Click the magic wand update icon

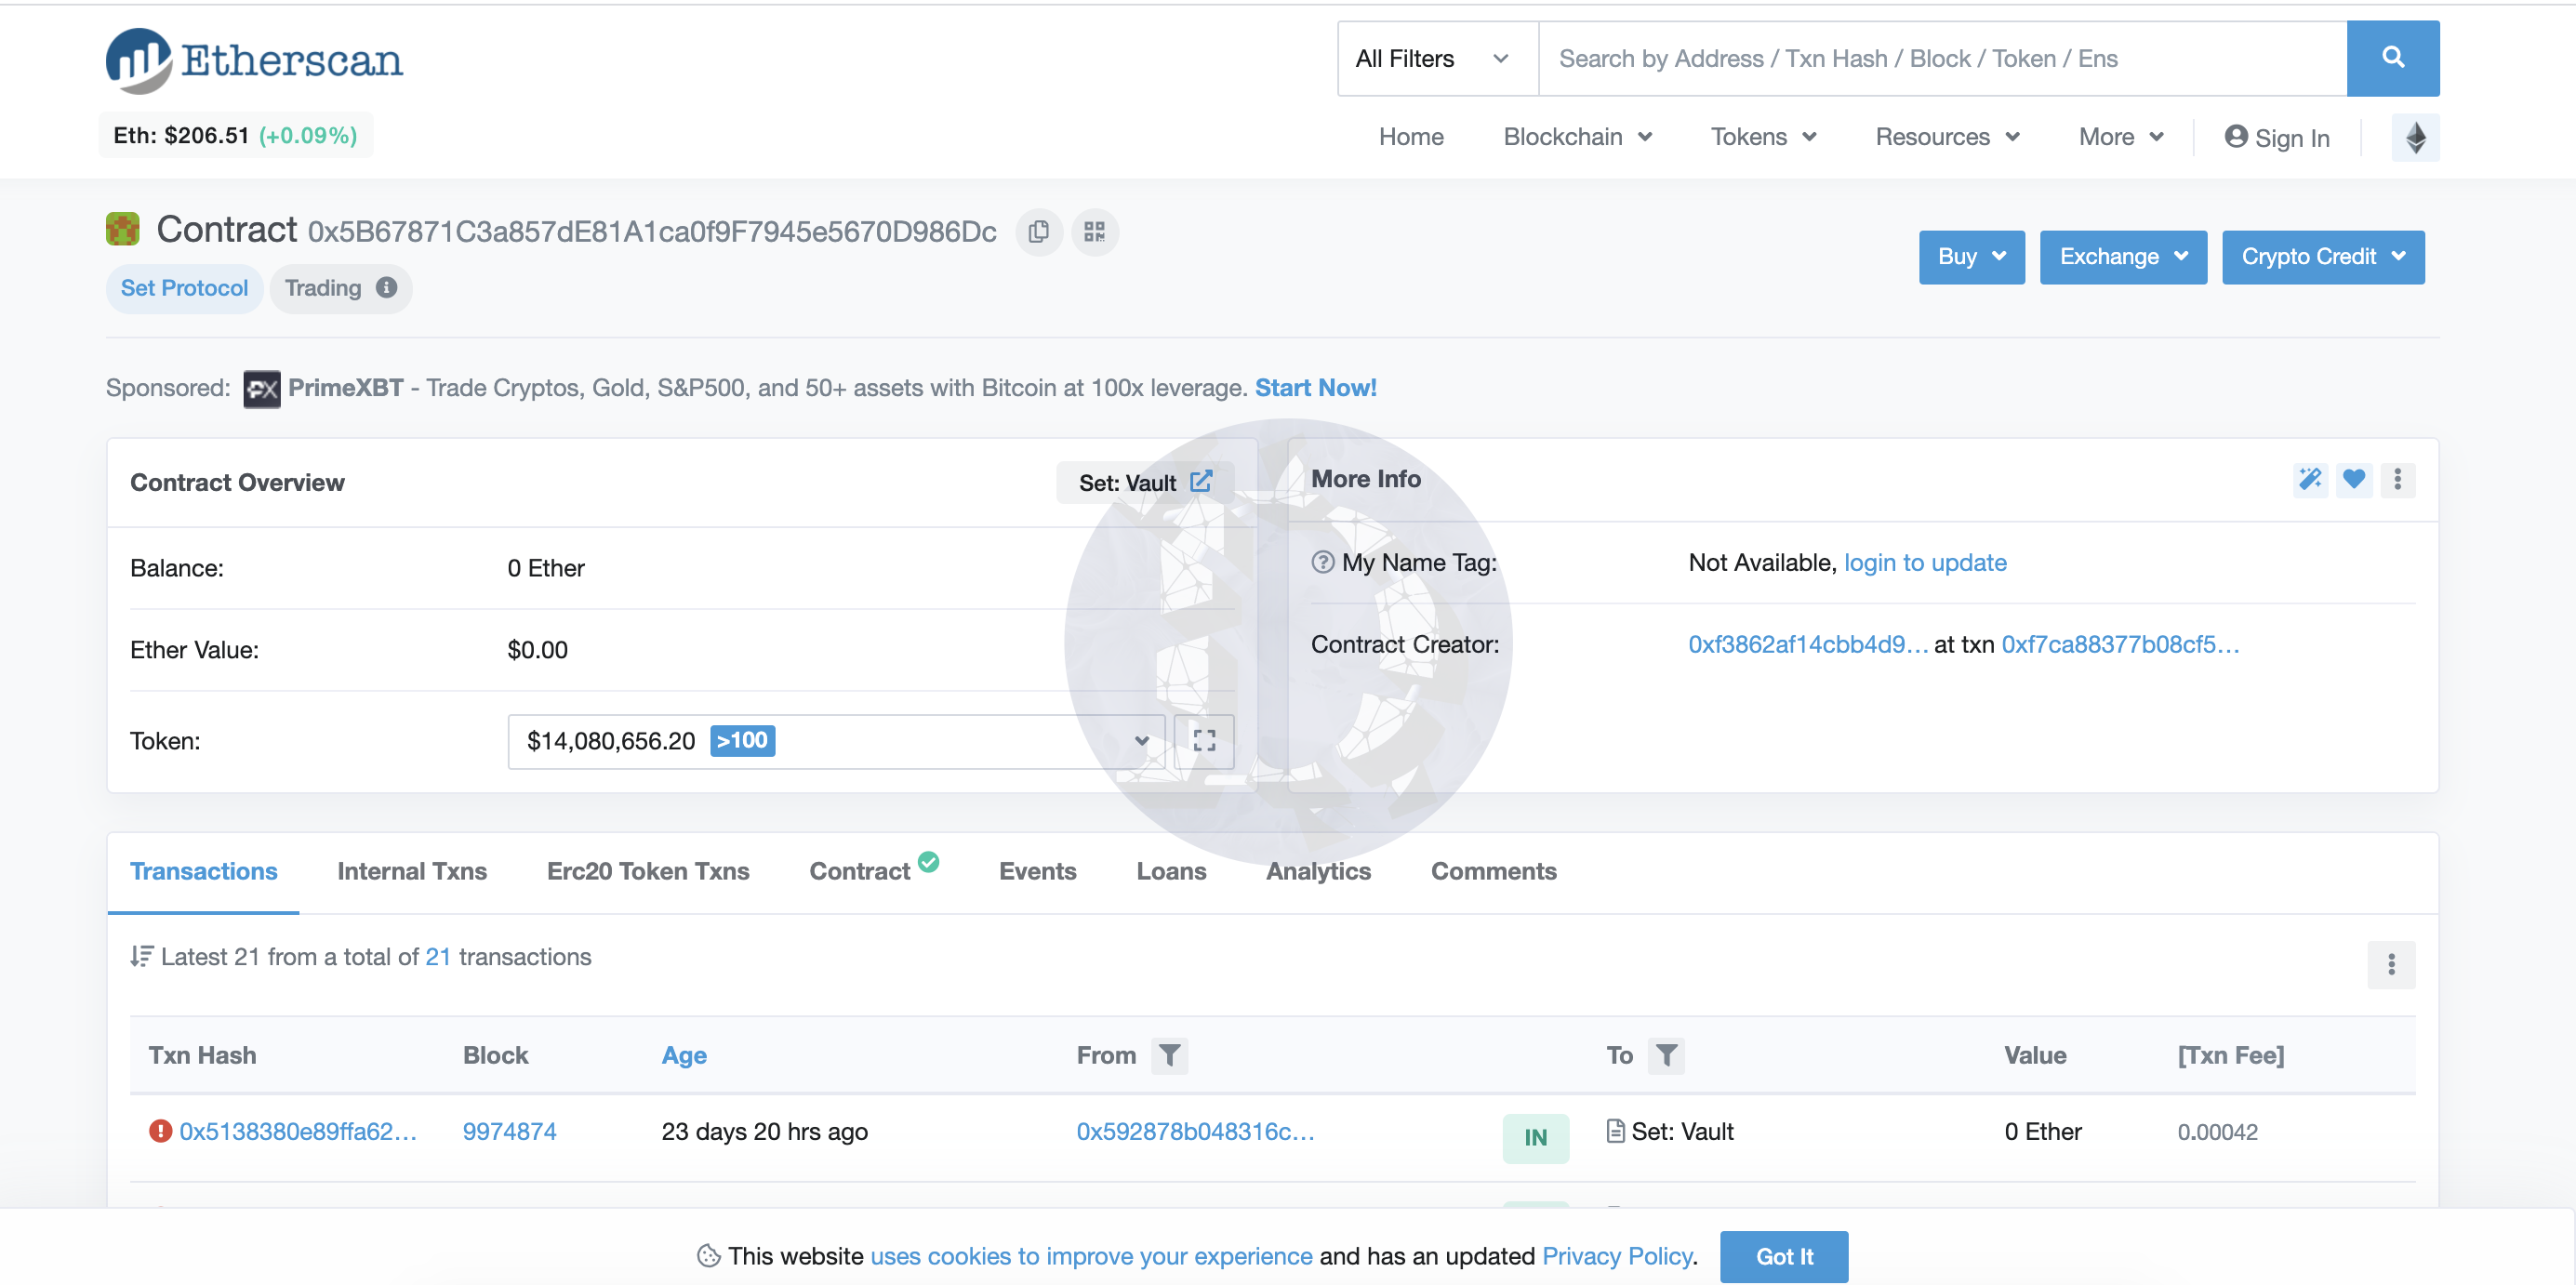coord(2310,480)
